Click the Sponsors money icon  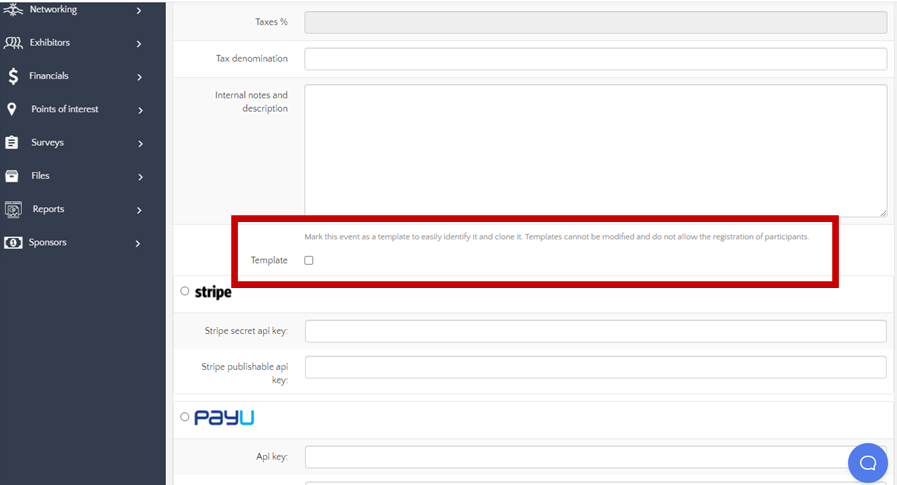(x=13, y=242)
